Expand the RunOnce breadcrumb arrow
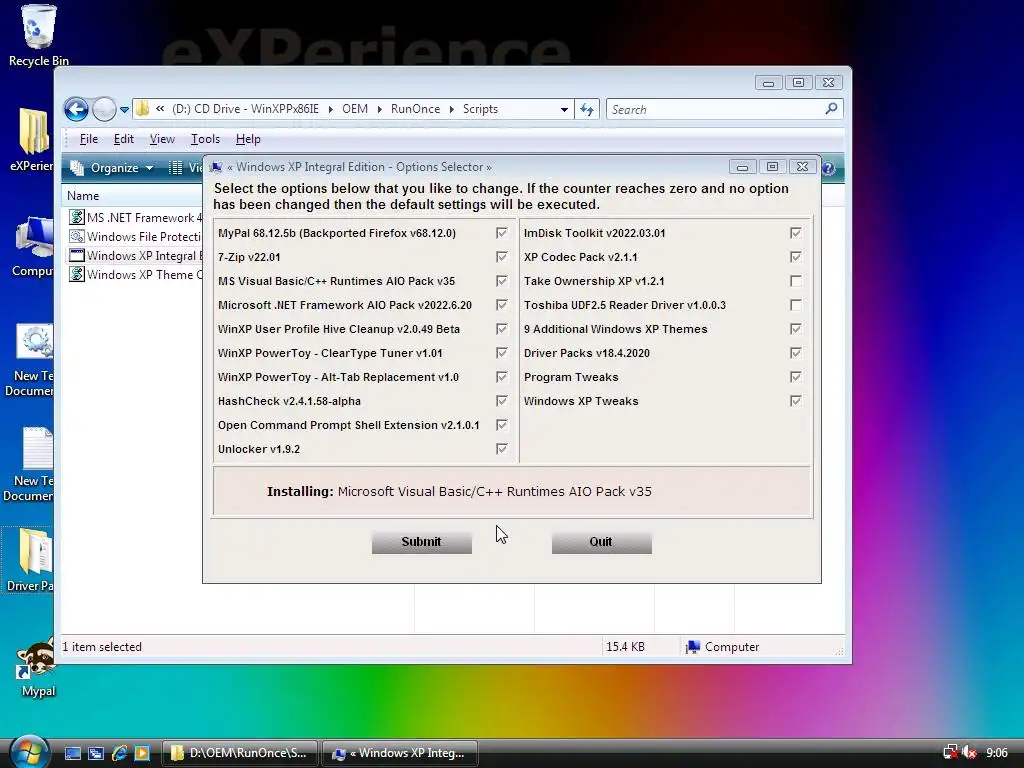1024x768 pixels. (x=451, y=109)
